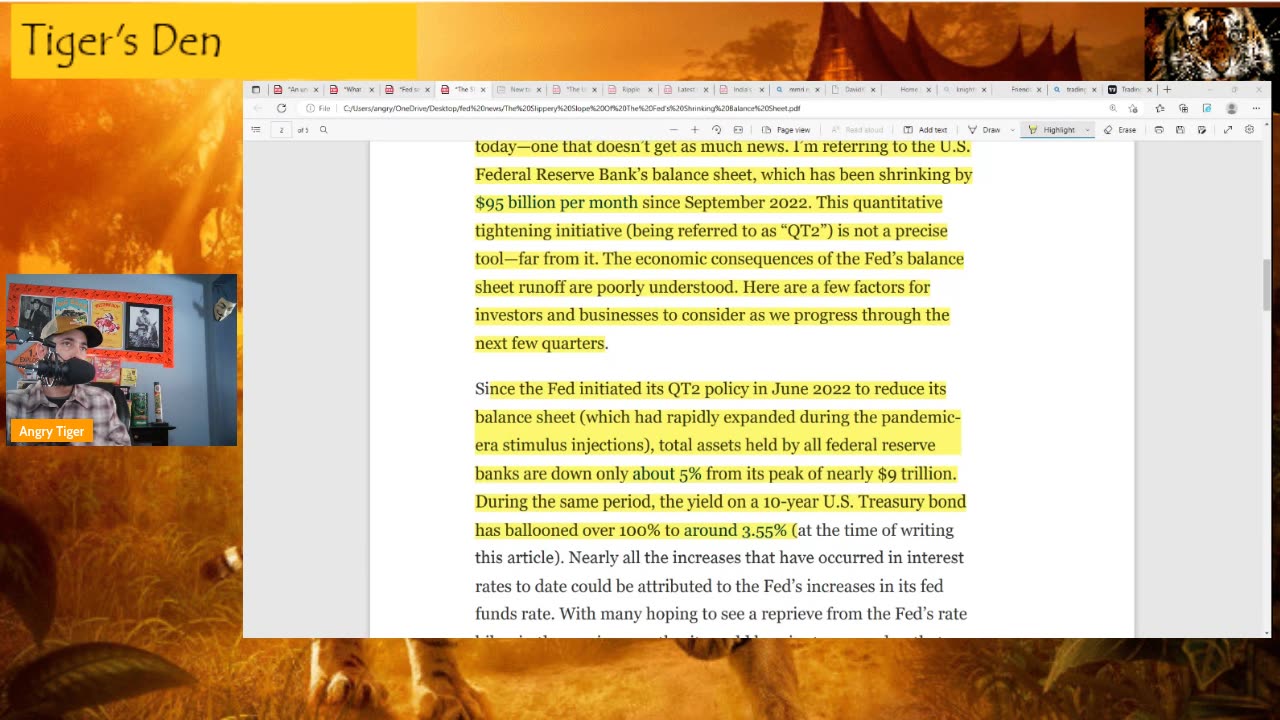Expand Draw tool options dropdown
1280x720 pixels.
pyautogui.click(x=1012, y=130)
